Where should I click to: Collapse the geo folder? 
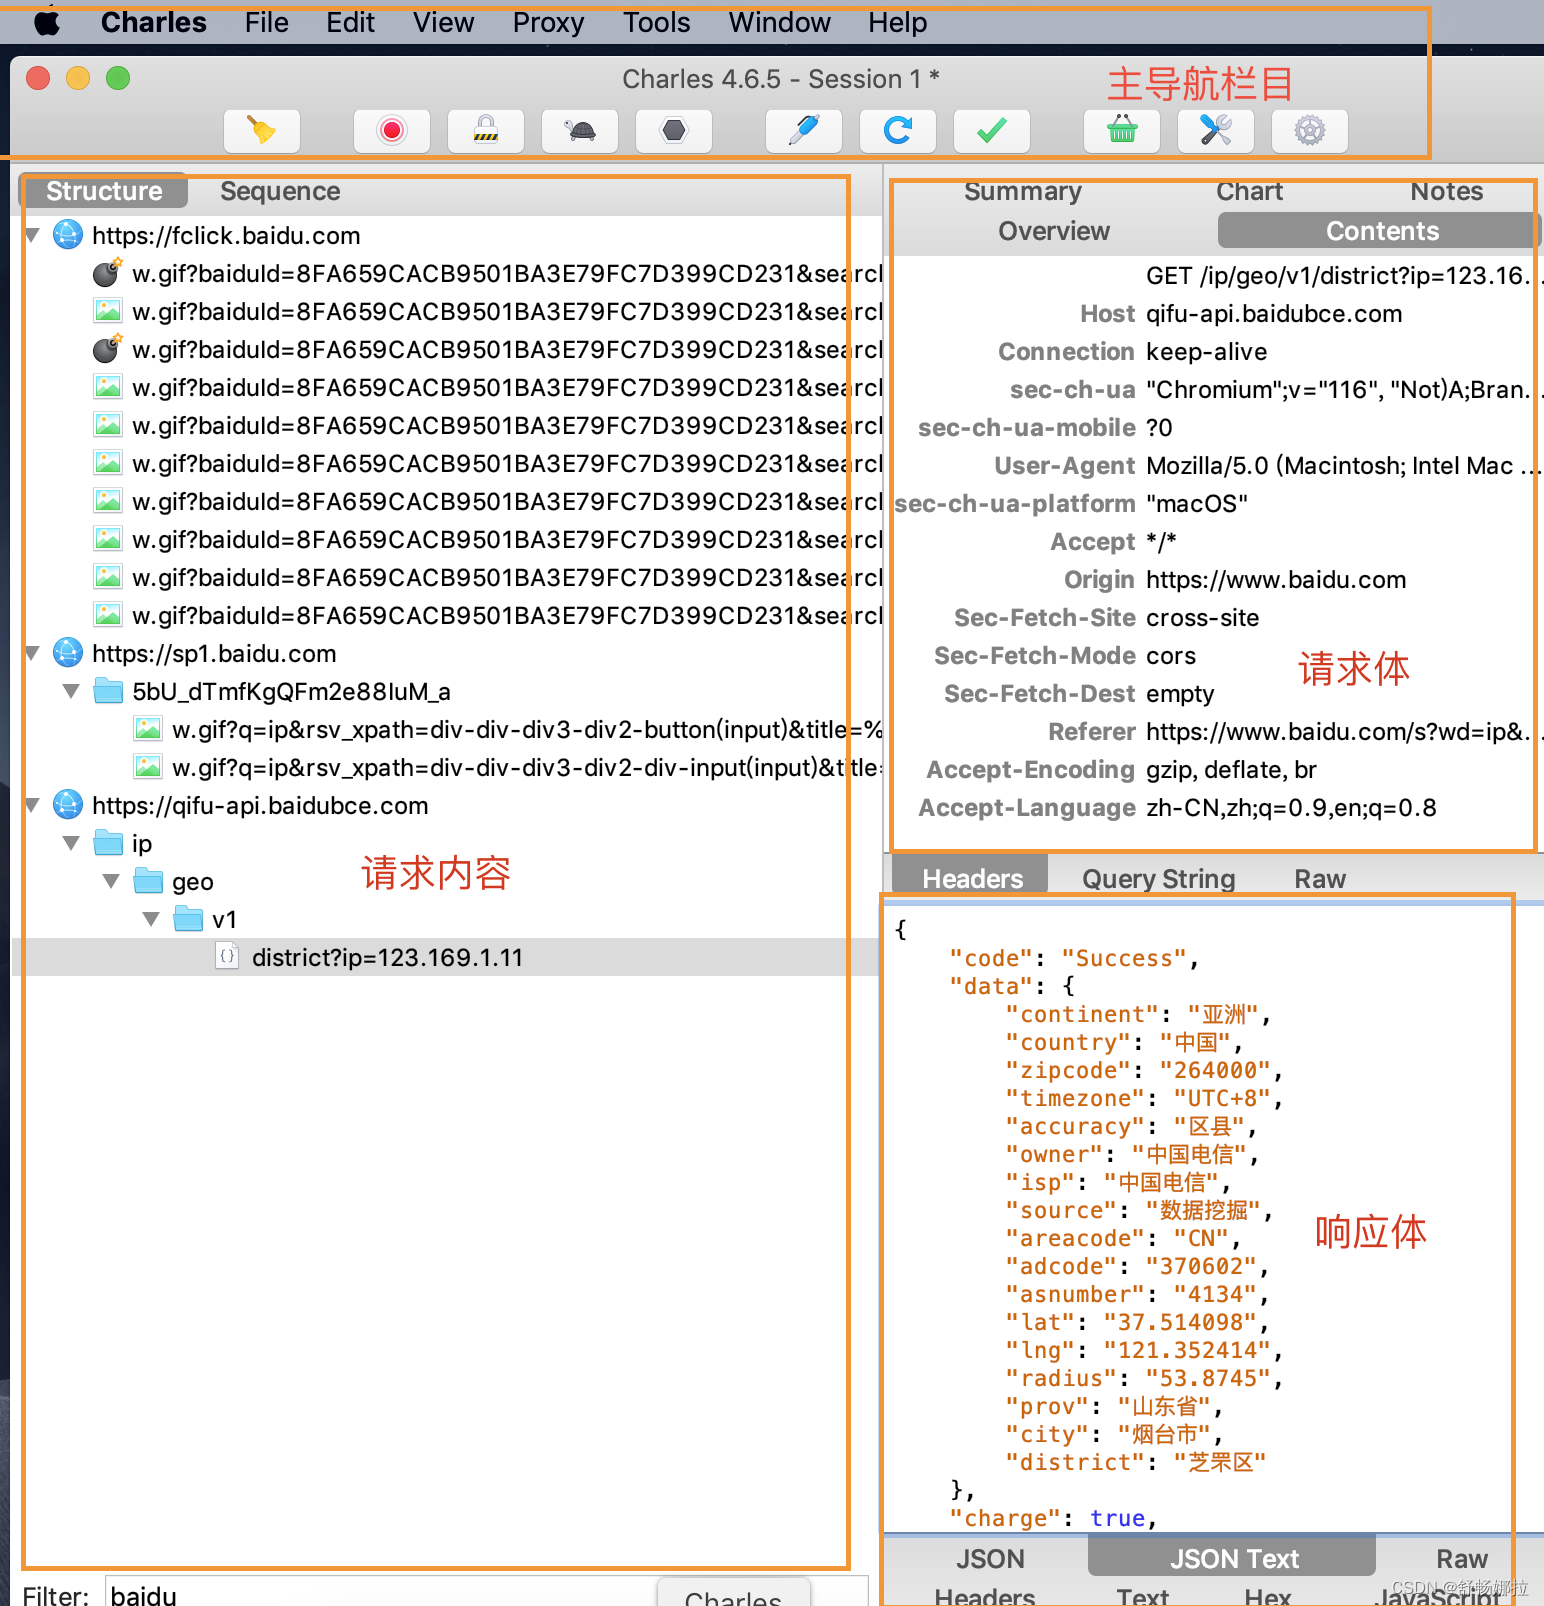(111, 881)
